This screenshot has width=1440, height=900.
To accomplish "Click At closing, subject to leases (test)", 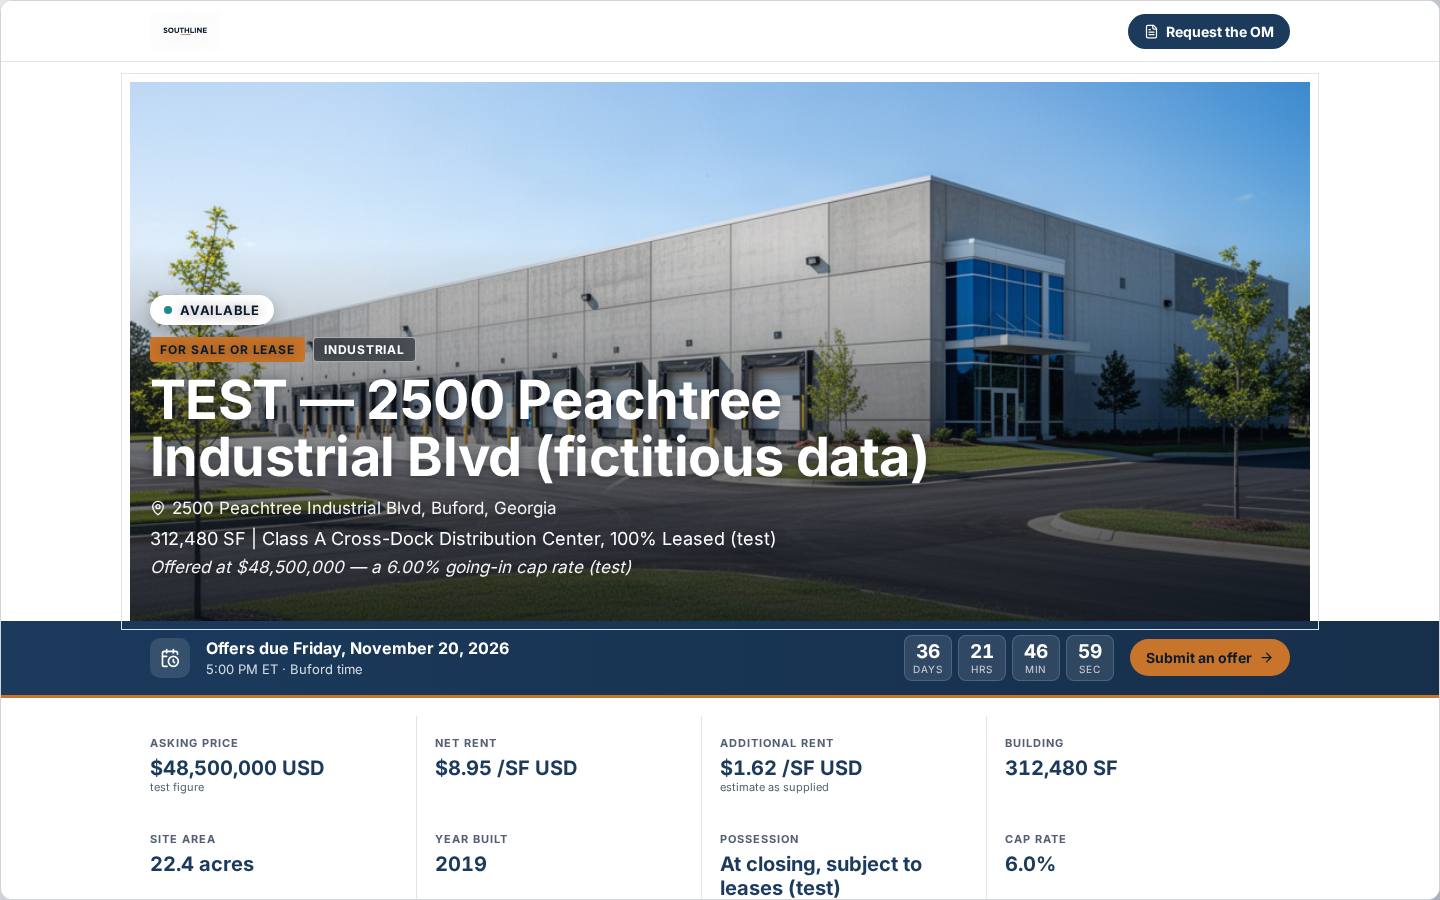I will (x=821, y=876).
